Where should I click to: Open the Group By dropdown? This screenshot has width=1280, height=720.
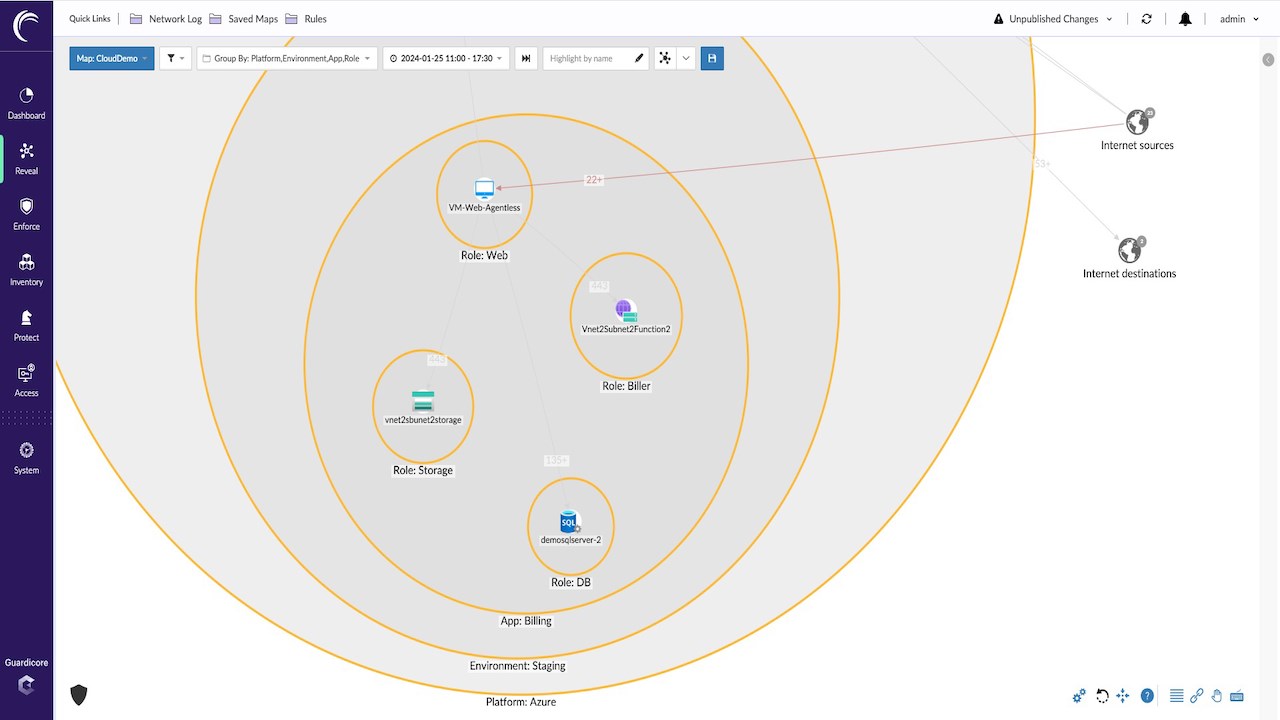287,58
